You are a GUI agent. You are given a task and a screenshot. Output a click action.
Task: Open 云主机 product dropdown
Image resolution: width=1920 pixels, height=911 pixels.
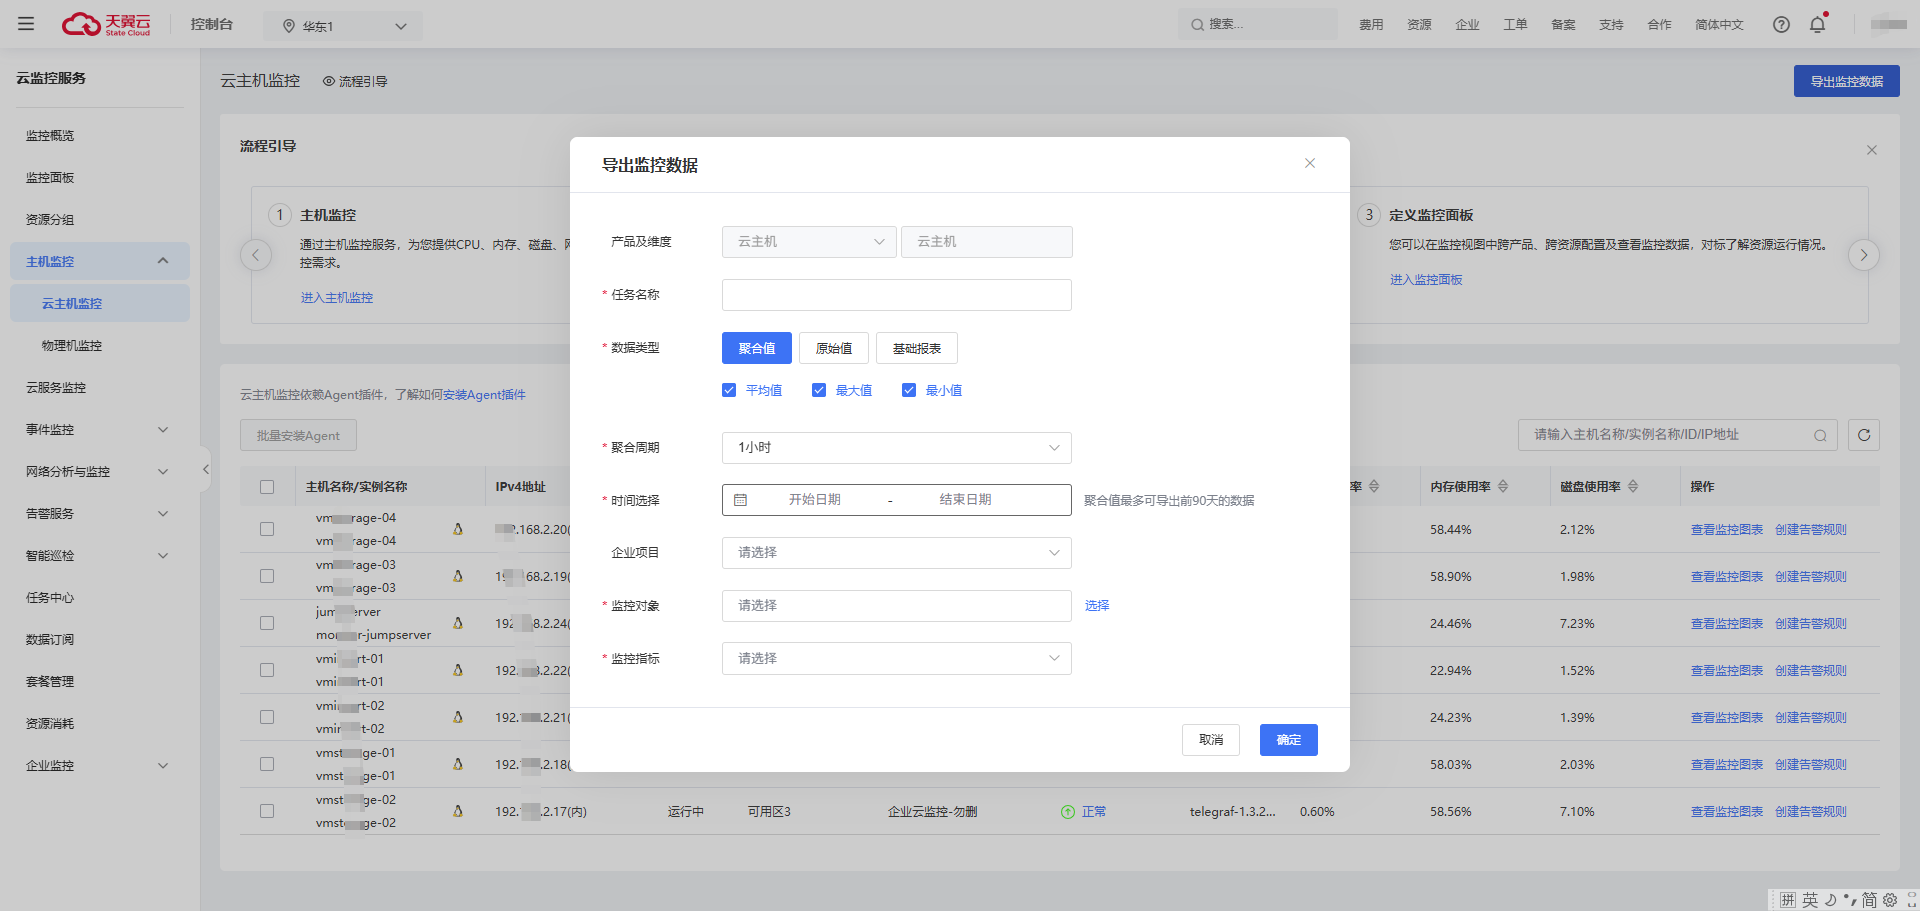pos(809,242)
